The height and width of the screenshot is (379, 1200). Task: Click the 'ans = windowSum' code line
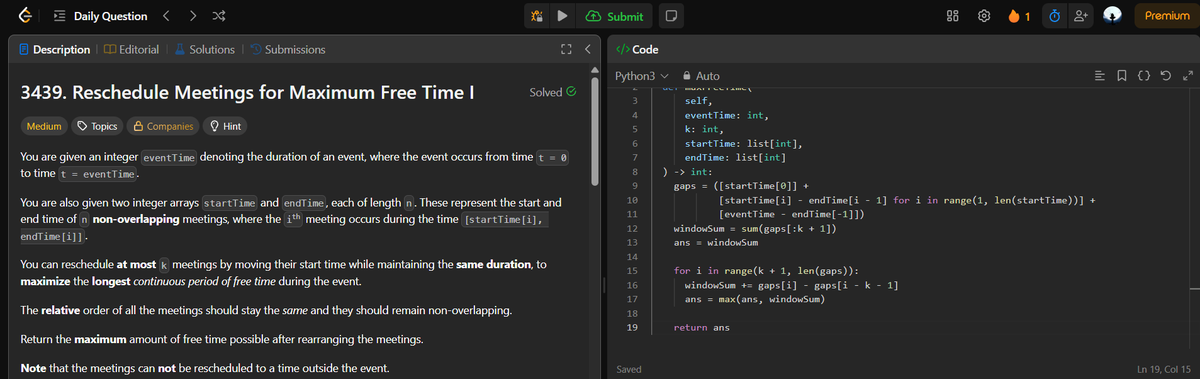[x=715, y=243]
